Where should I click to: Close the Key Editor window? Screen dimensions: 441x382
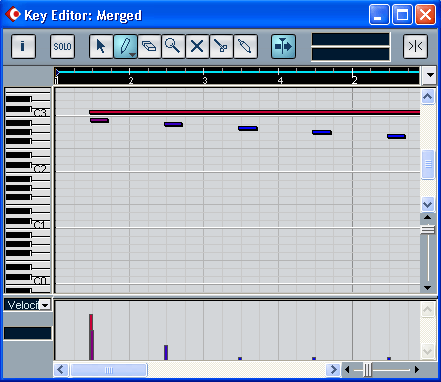425,15
